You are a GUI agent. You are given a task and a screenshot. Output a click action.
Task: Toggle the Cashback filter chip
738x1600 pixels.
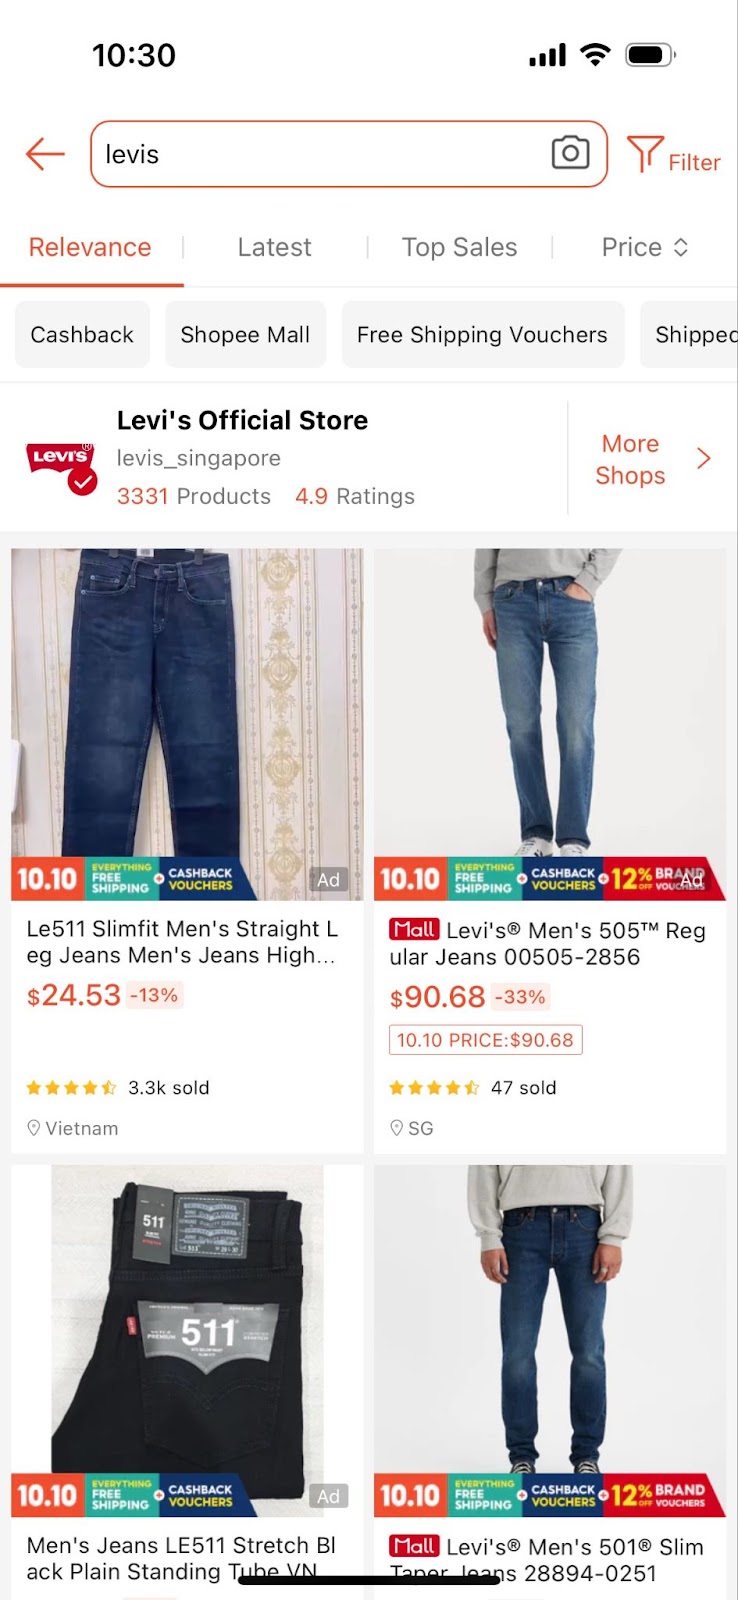[x=82, y=334]
